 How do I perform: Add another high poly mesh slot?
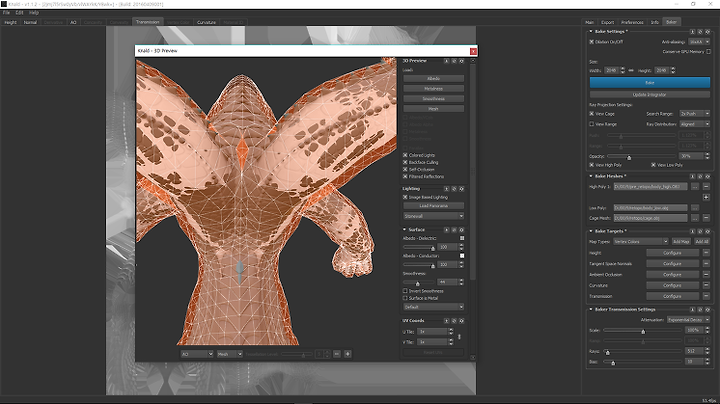click(x=706, y=197)
